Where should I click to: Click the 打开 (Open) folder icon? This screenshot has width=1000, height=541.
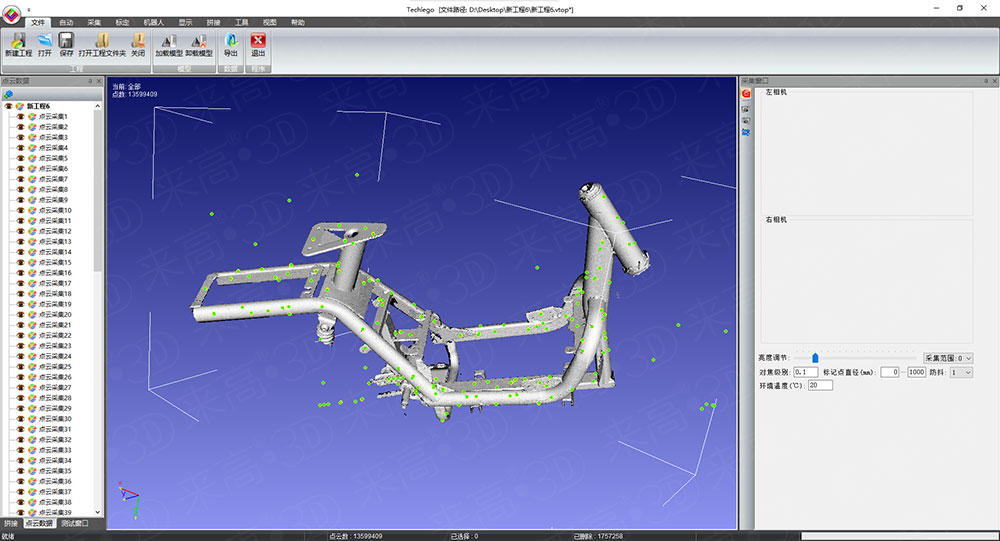click(45, 41)
